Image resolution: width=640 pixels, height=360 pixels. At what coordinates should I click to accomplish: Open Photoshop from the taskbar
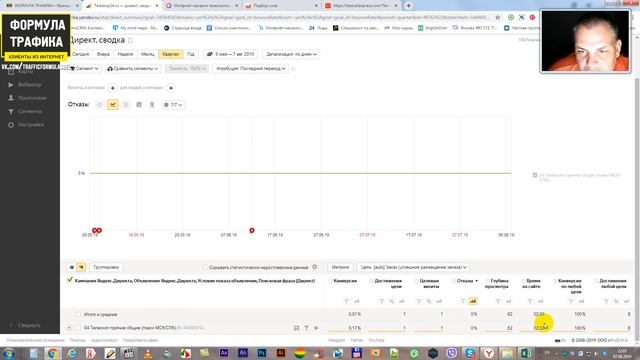point(262,353)
